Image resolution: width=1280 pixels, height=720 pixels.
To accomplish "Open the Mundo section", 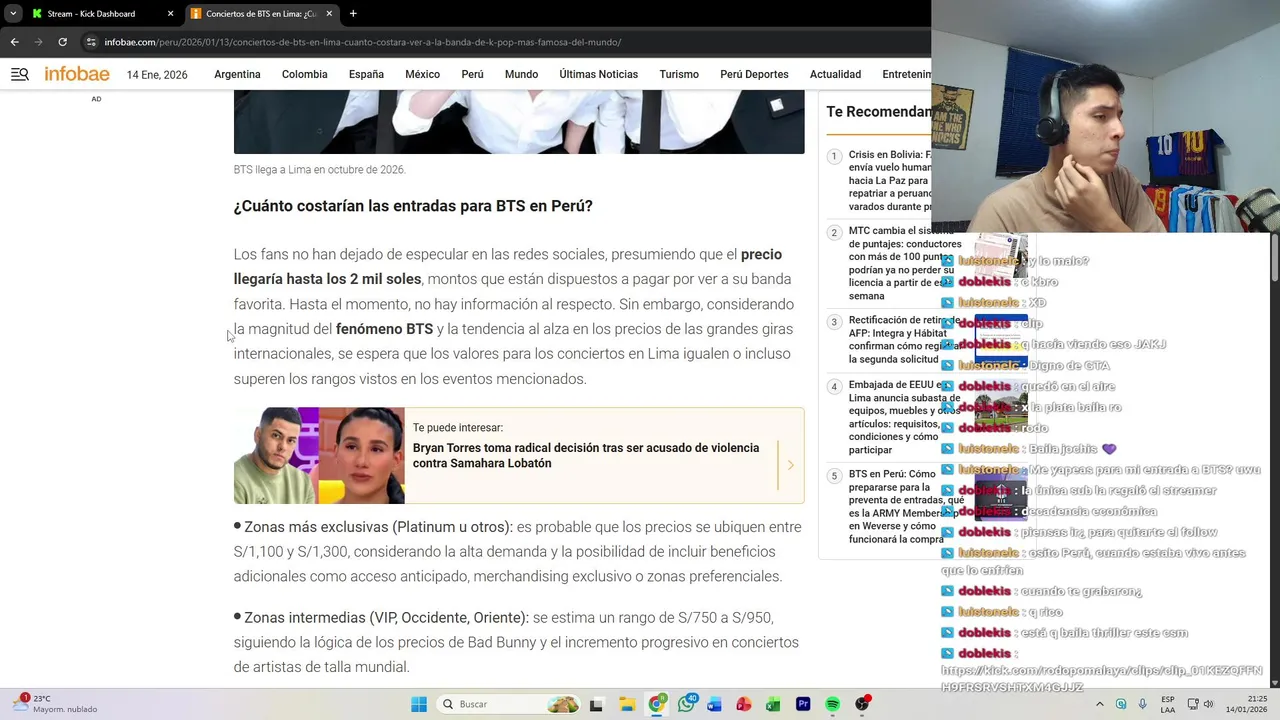I will click(521, 74).
